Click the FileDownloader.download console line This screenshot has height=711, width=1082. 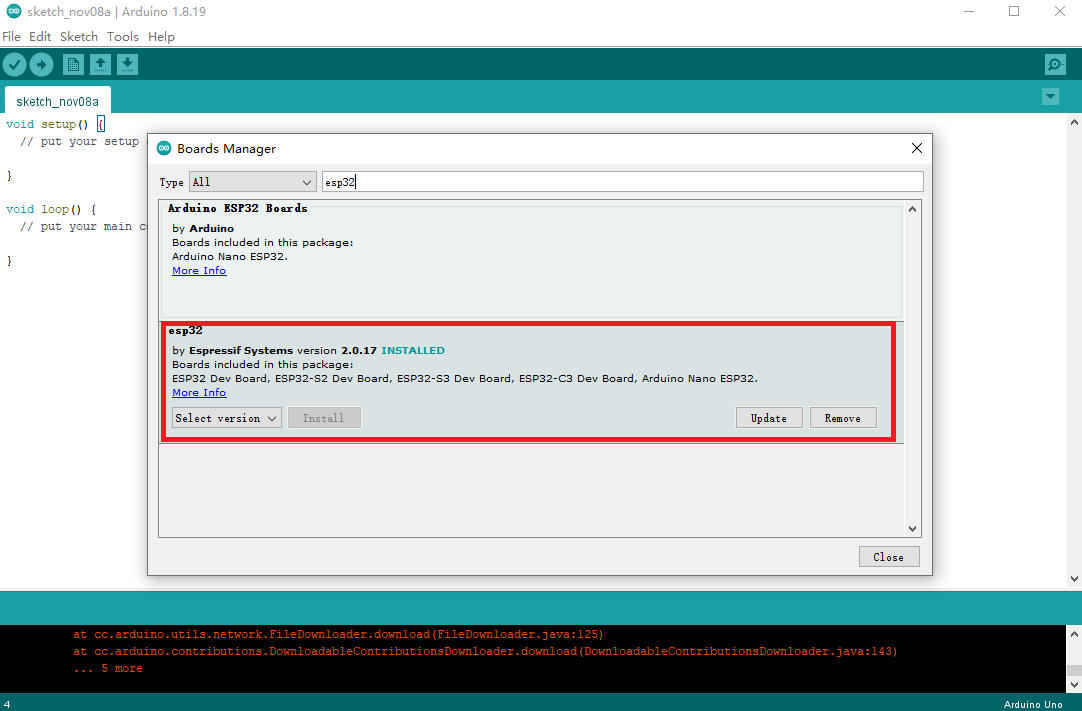point(338,634)
